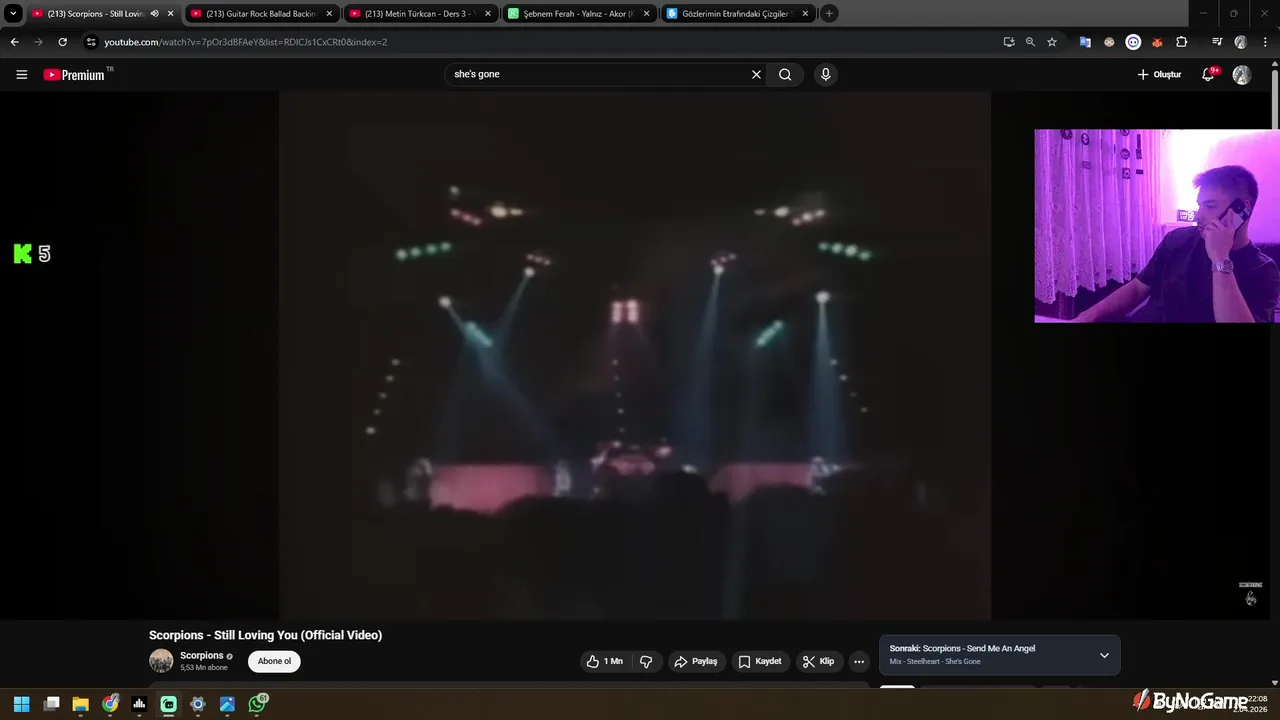
Task: Start voice search with microphone
Action: [825, 74]
